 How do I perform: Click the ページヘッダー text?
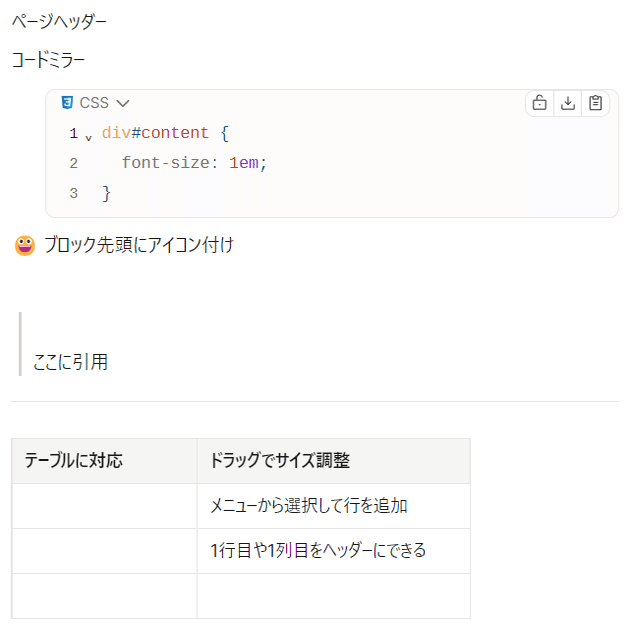59,21
